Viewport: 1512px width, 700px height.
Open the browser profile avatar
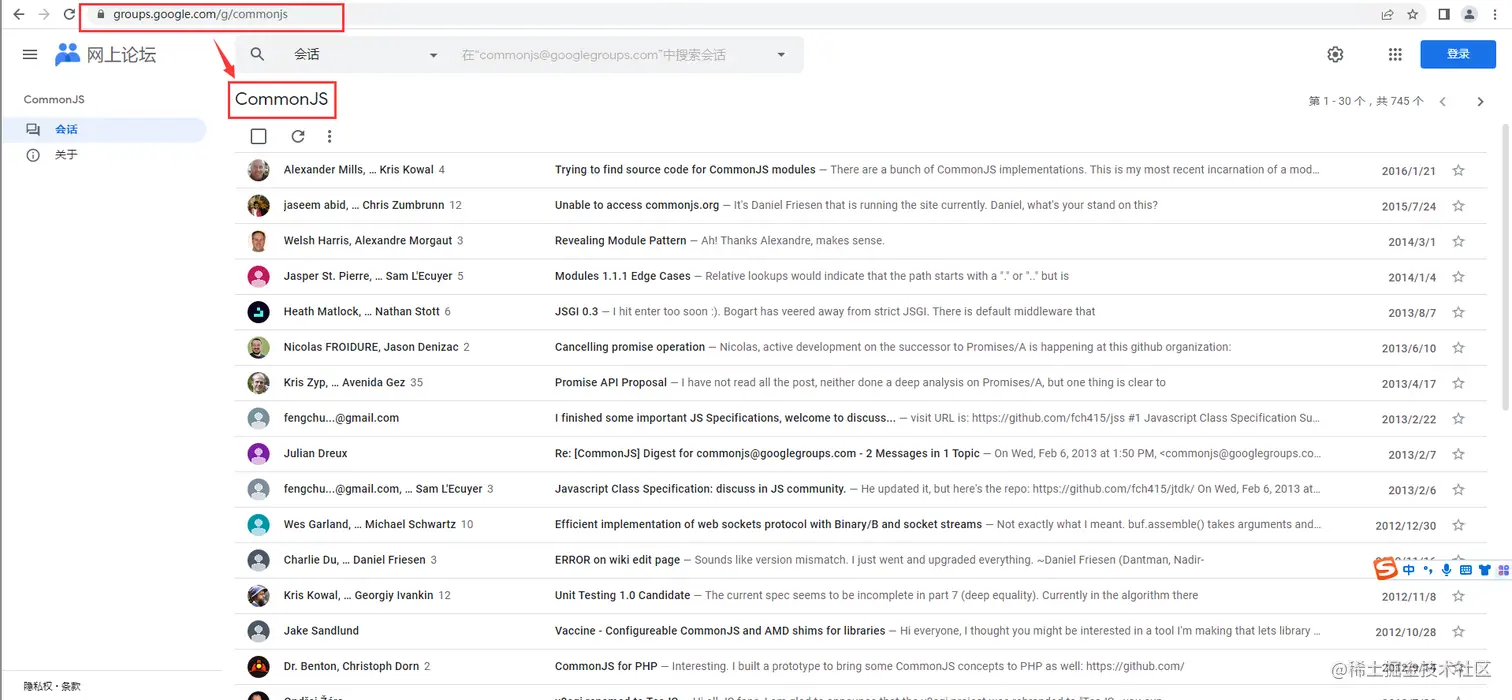pos(1469,14)
